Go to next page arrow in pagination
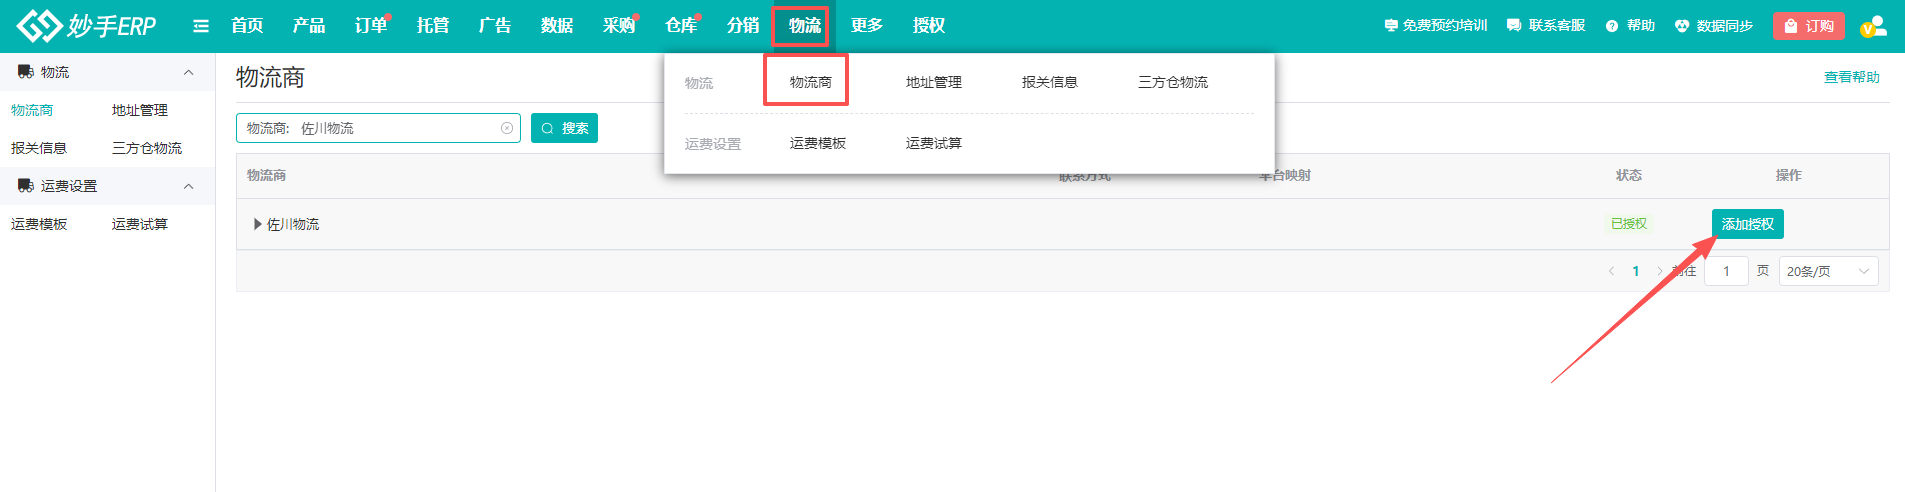1905x492 pixels. click(1659, 271)
